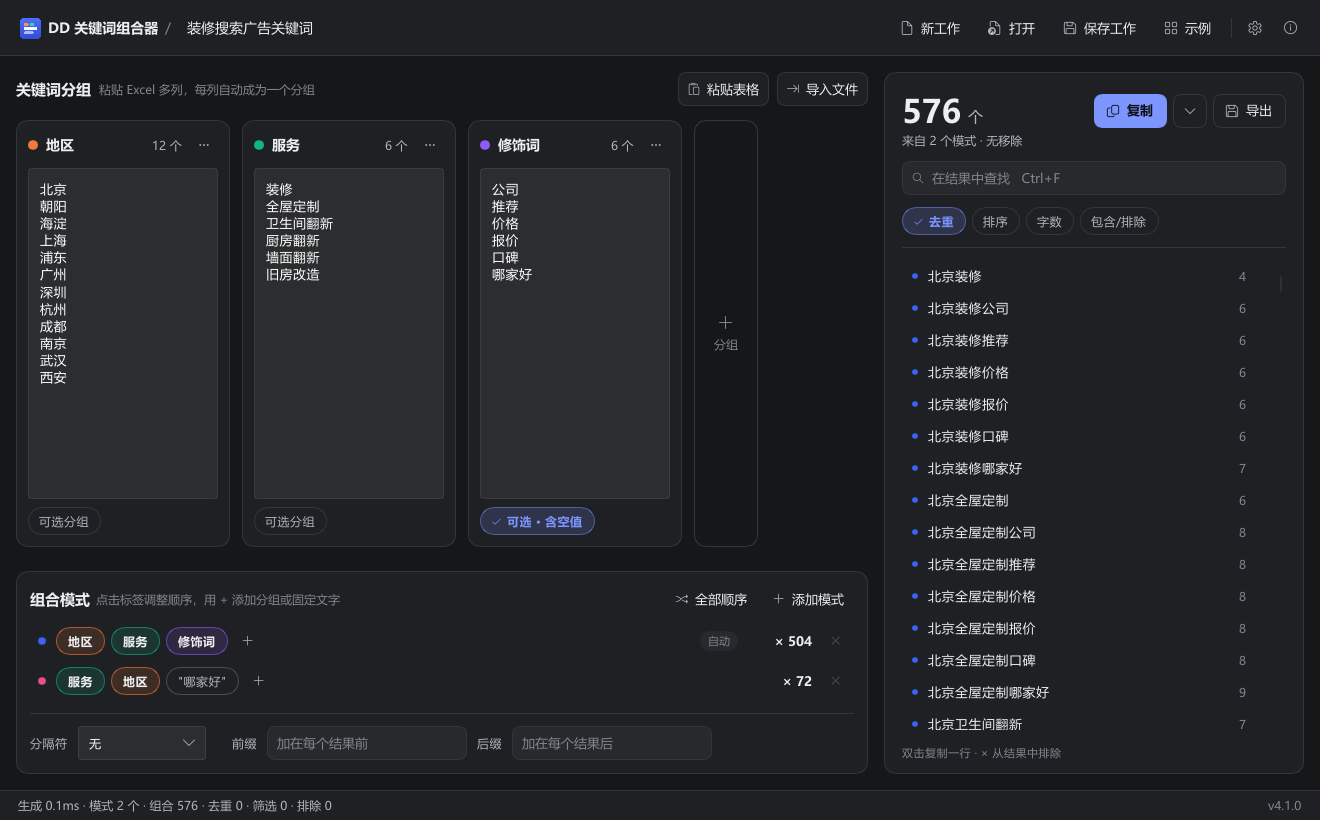
Task: Toggle the 排序 filter chip
Action: coord(995,221)
